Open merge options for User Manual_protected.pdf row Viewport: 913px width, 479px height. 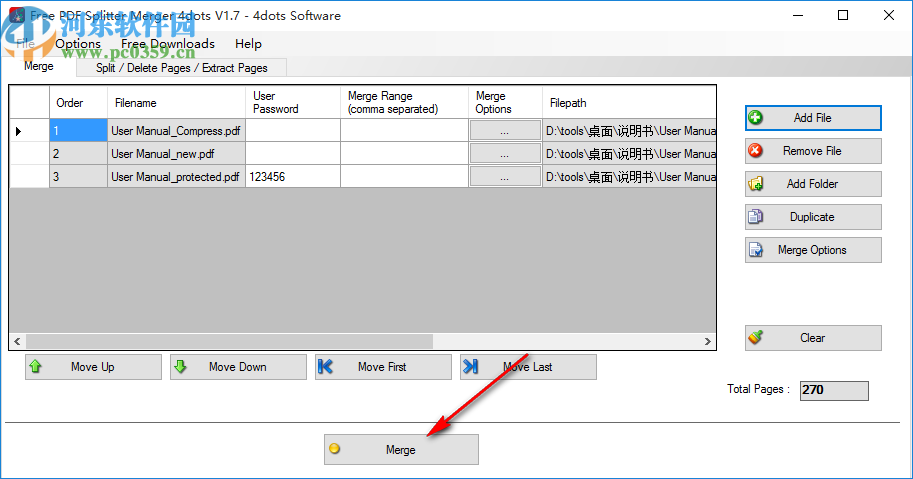pos(505,176)
